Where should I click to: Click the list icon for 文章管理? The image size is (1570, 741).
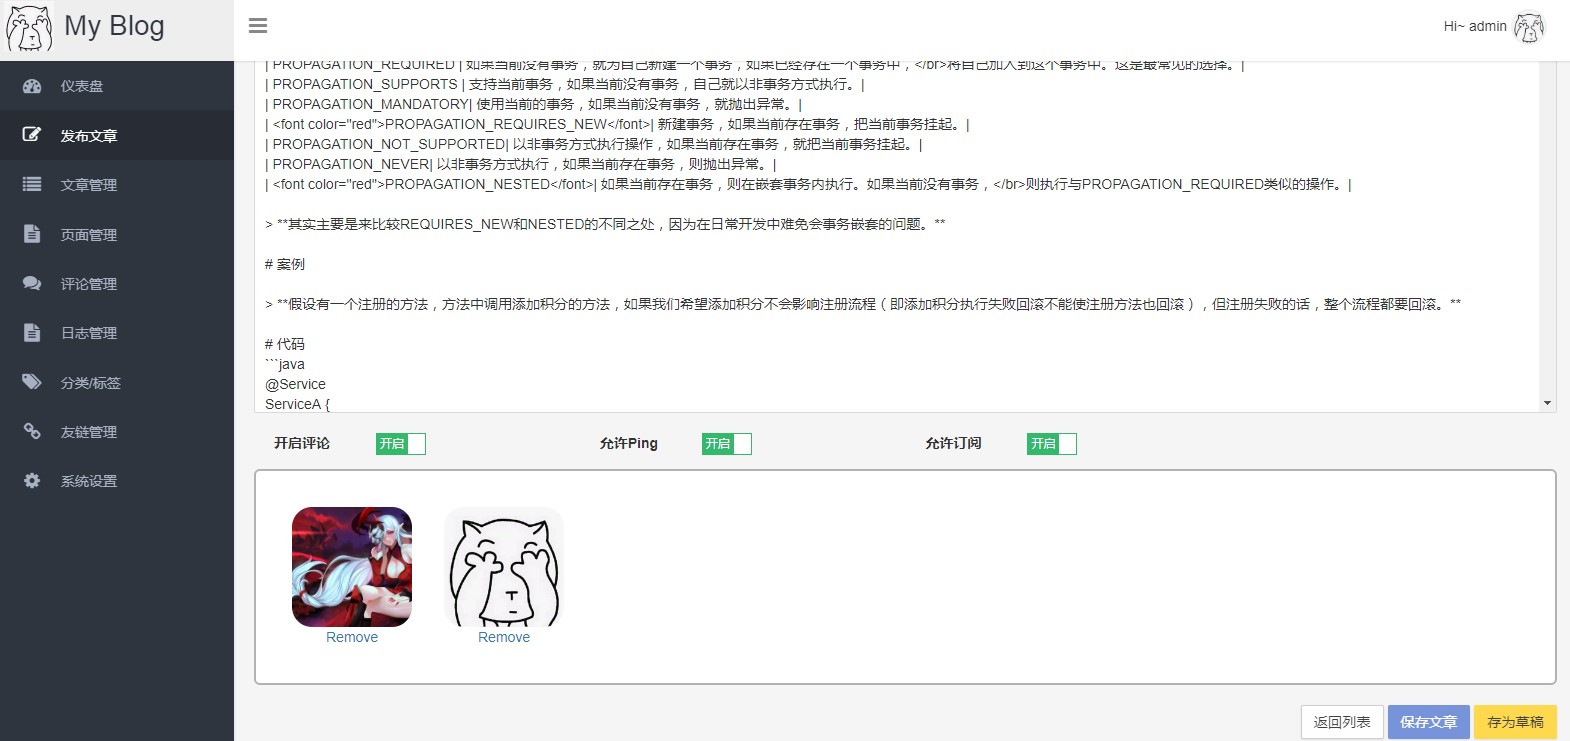coord(32,184)
